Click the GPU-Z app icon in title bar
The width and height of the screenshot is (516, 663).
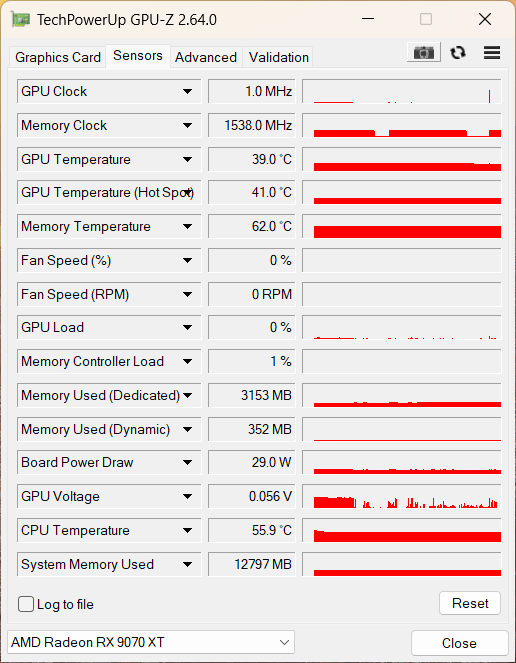[20, 19]
